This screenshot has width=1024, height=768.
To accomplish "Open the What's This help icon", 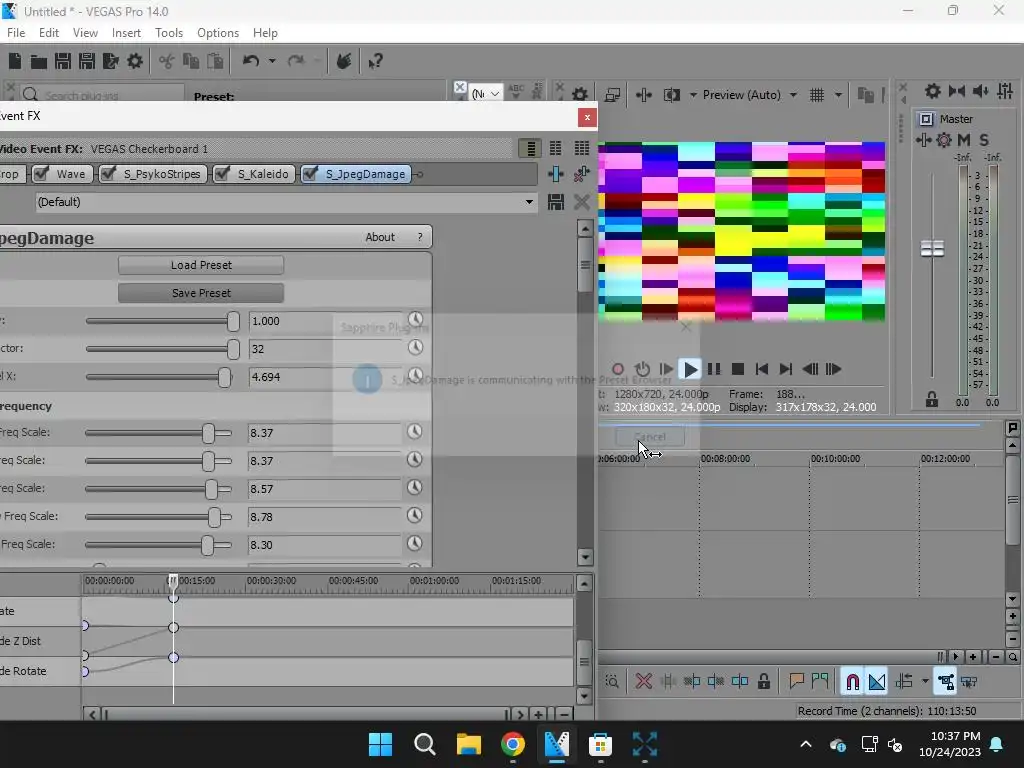I will 375,61.
